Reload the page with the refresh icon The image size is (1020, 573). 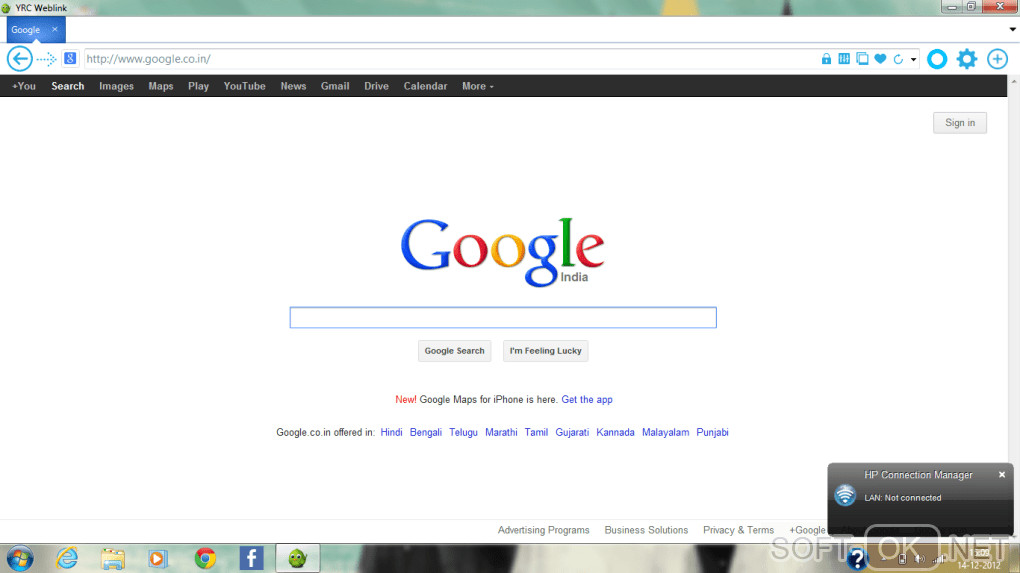(x=898, y=59)
